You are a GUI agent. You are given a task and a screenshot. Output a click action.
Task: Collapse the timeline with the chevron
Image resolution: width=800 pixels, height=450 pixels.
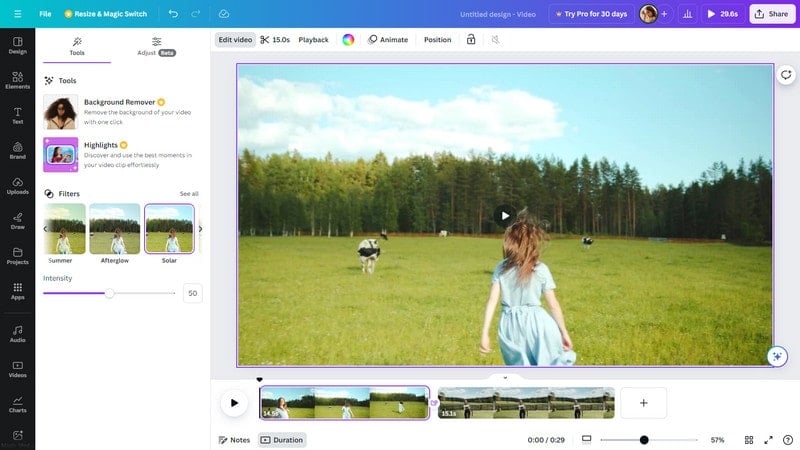(505, 378)
